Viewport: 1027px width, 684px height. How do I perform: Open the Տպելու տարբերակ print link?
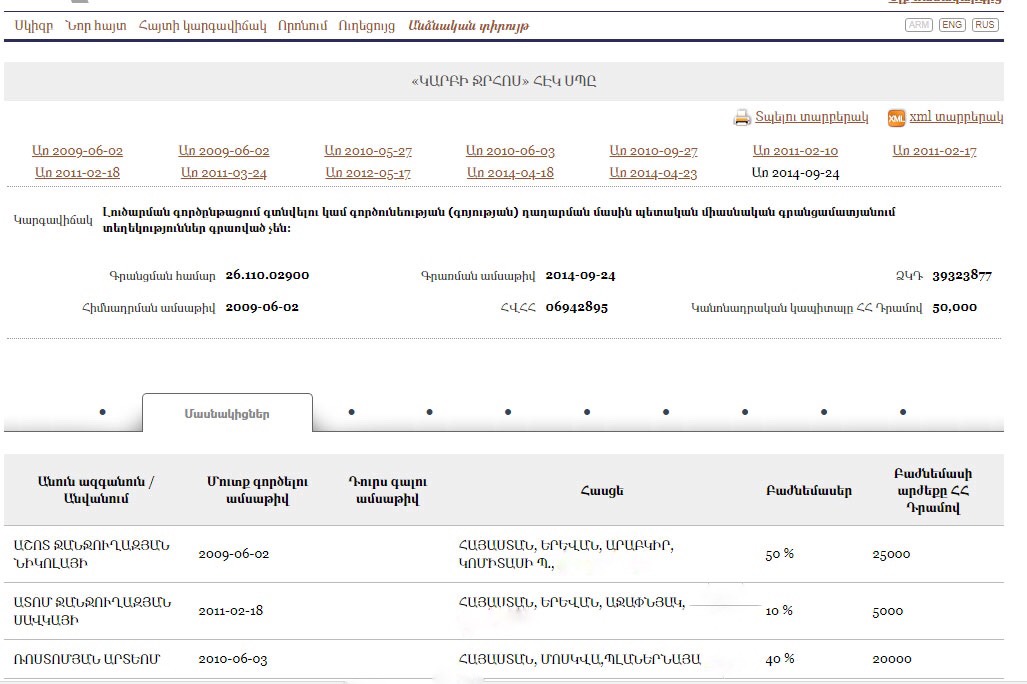pos(812,117)
